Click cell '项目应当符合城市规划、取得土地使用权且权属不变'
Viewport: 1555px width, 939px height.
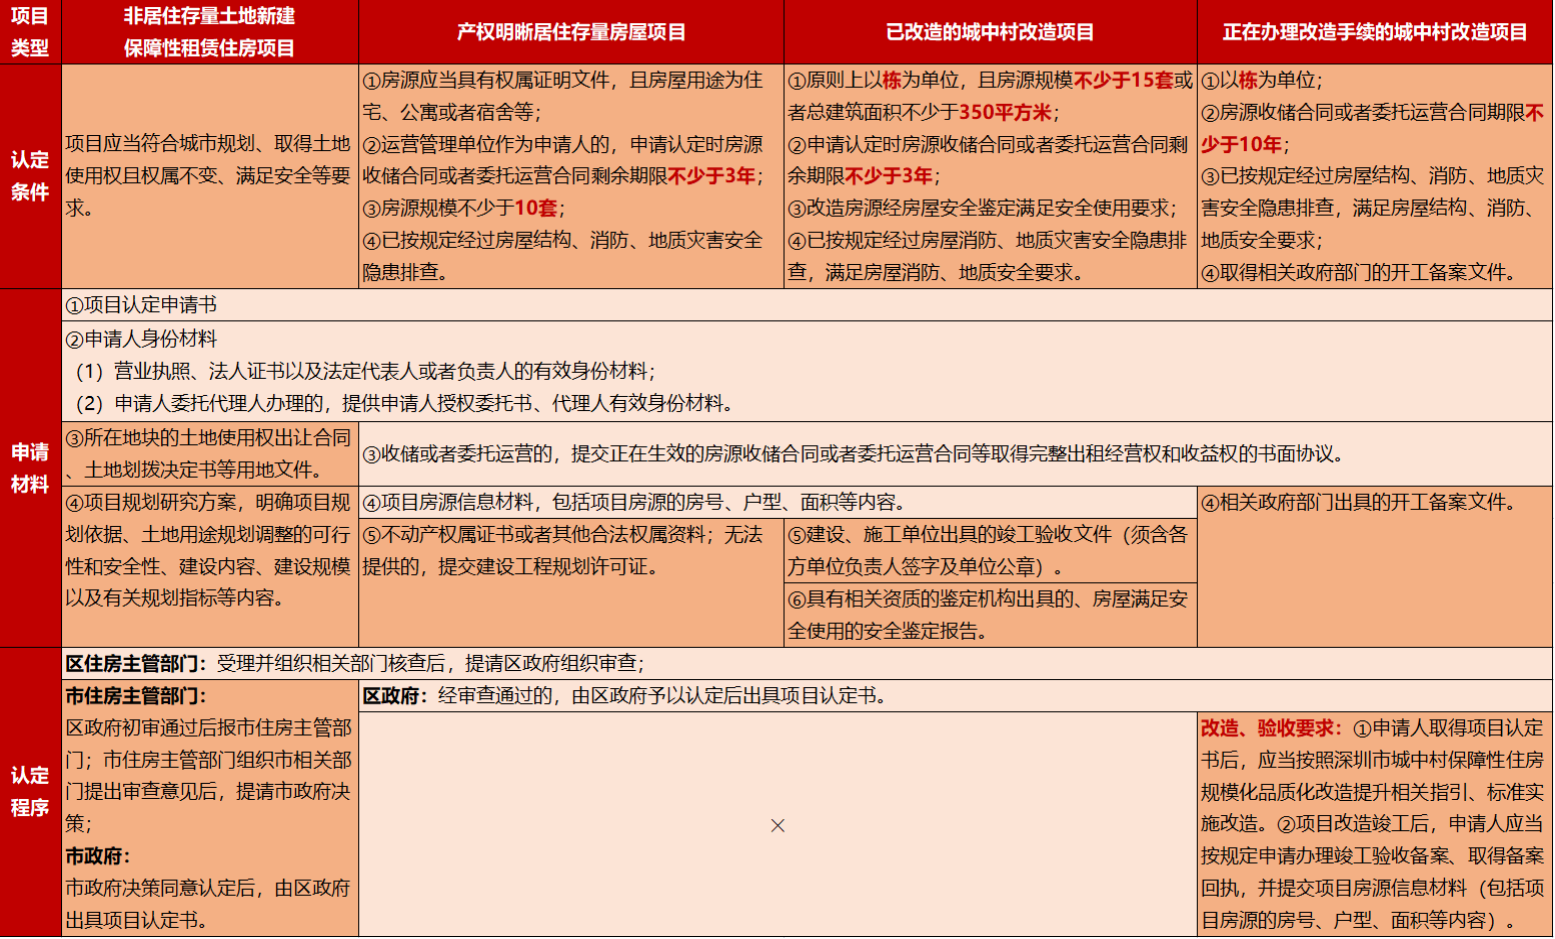[210, 176]
